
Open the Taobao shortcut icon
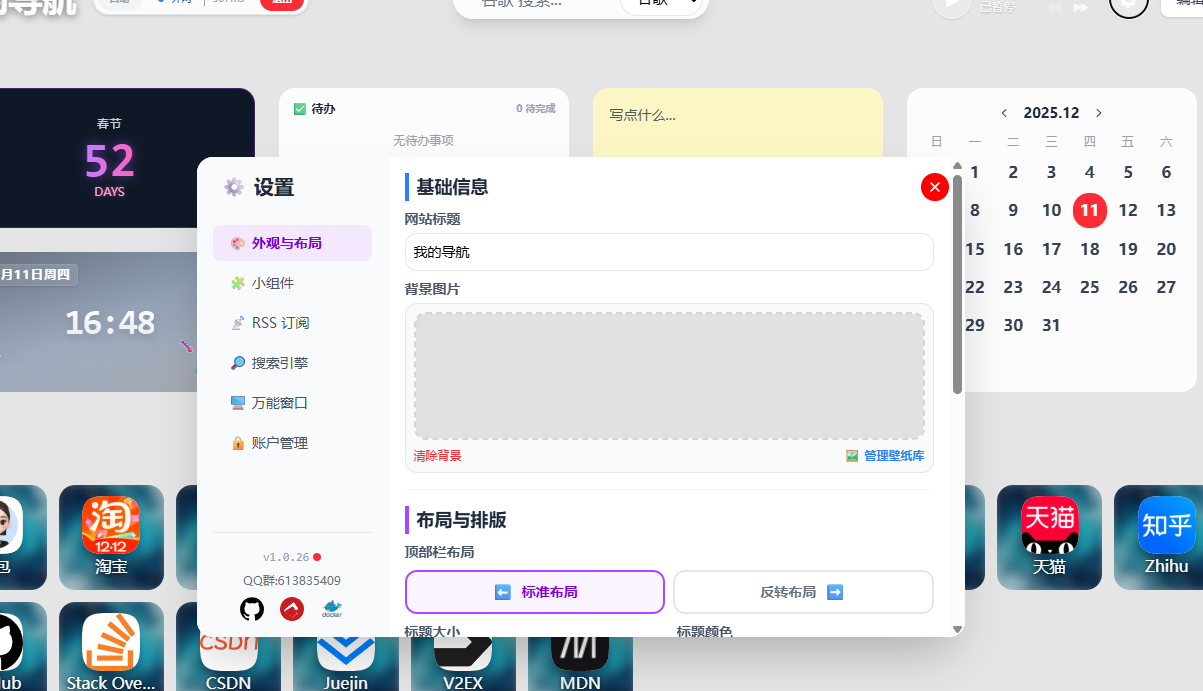coord(111,527)
